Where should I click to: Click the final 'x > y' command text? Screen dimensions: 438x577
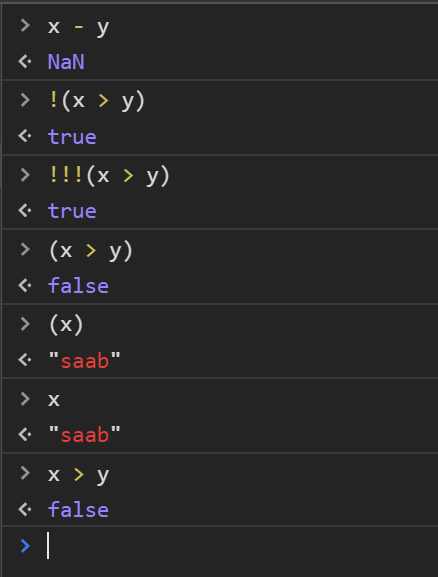pos(78,475)
